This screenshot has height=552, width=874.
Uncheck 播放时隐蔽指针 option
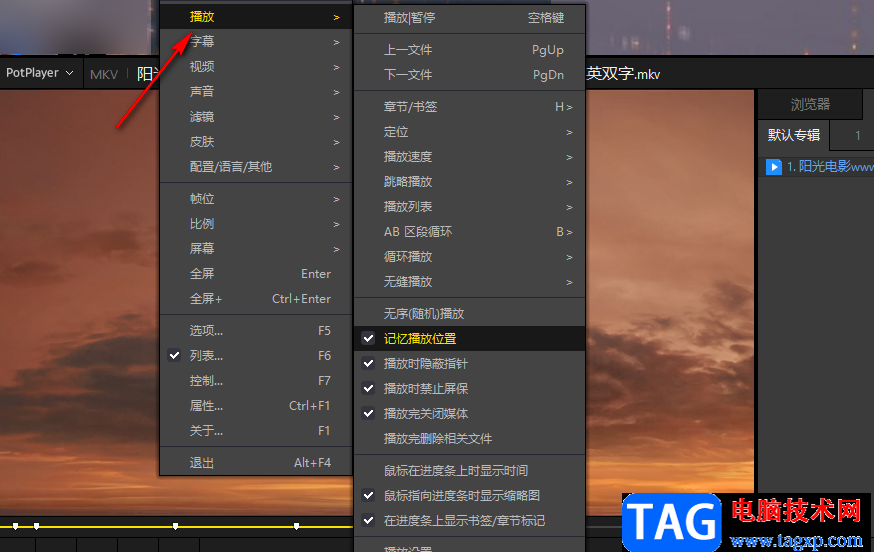click(x=469, y=364)
